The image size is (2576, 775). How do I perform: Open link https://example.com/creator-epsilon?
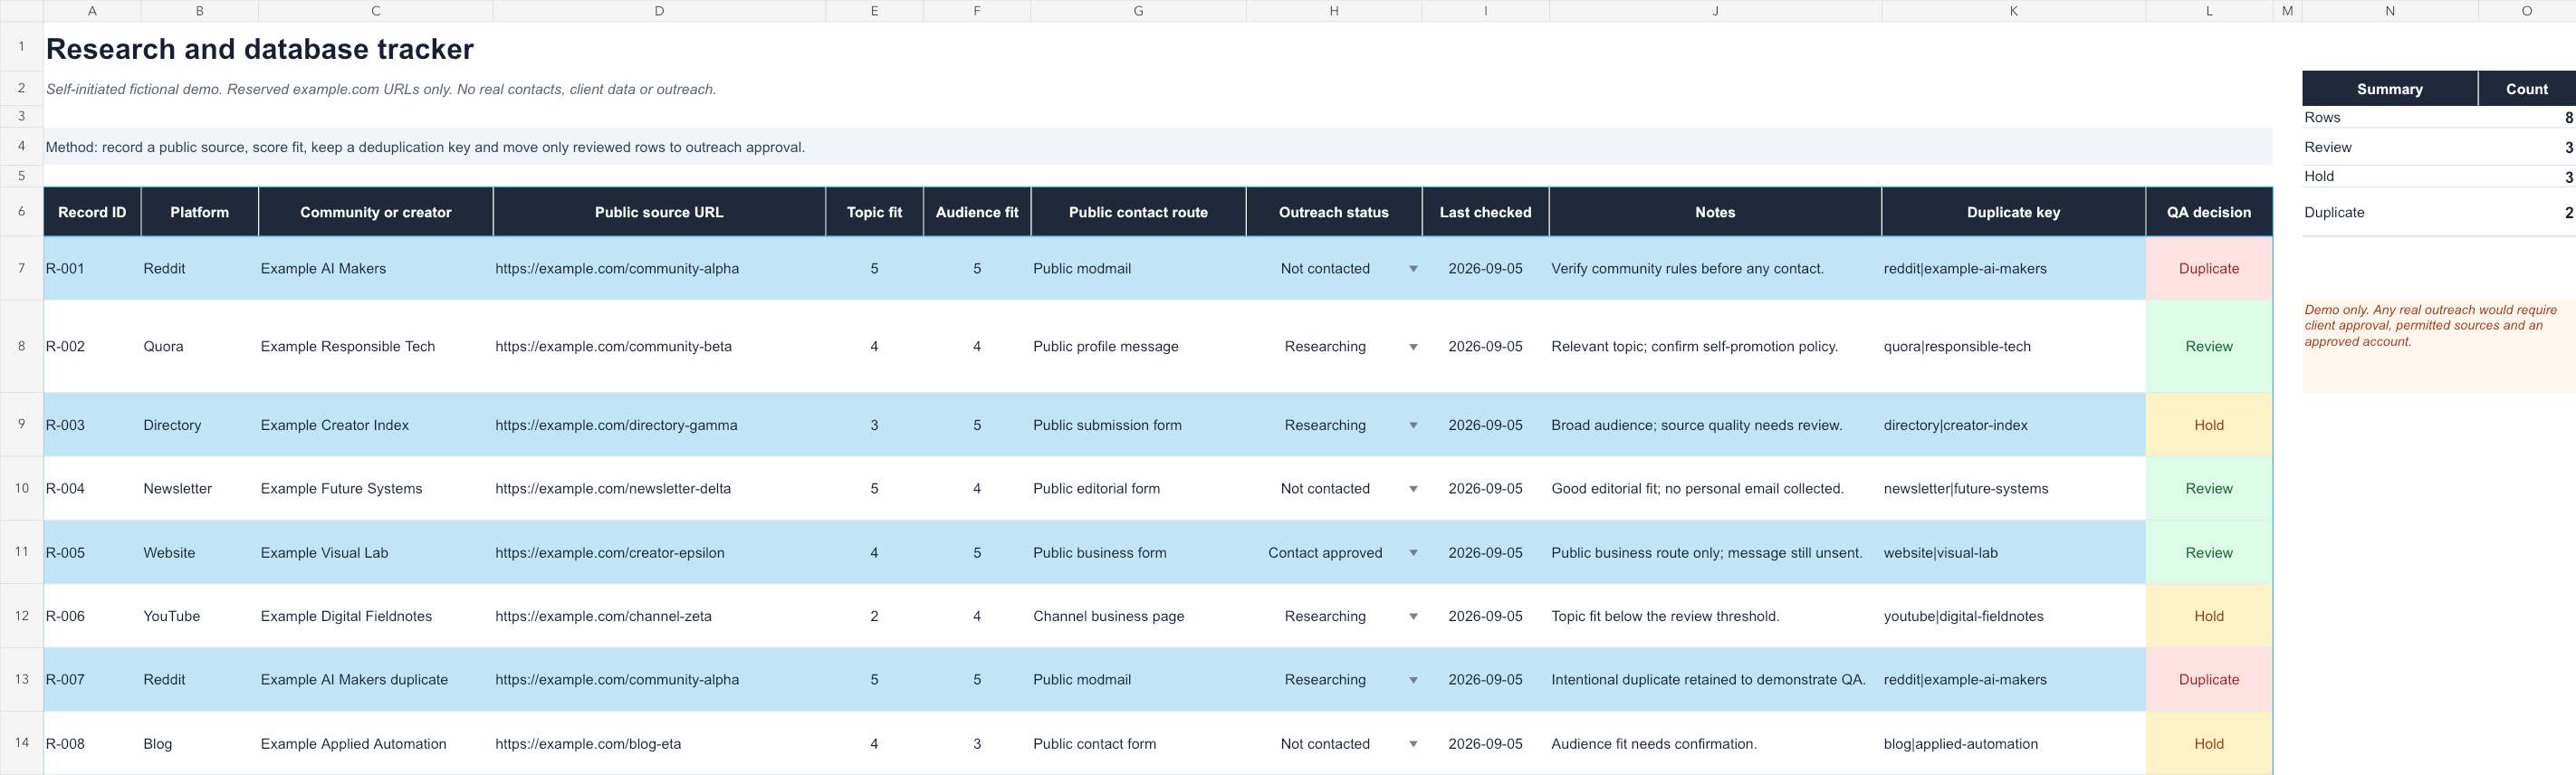click(x=610, y=553)
